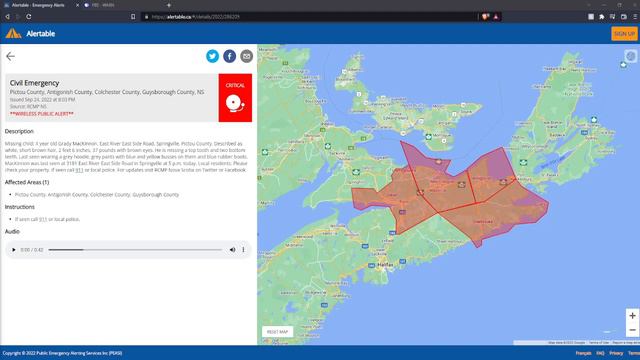Open the FAQ footer link
This screenshot has width=640, height=360.
pos(600,353)
